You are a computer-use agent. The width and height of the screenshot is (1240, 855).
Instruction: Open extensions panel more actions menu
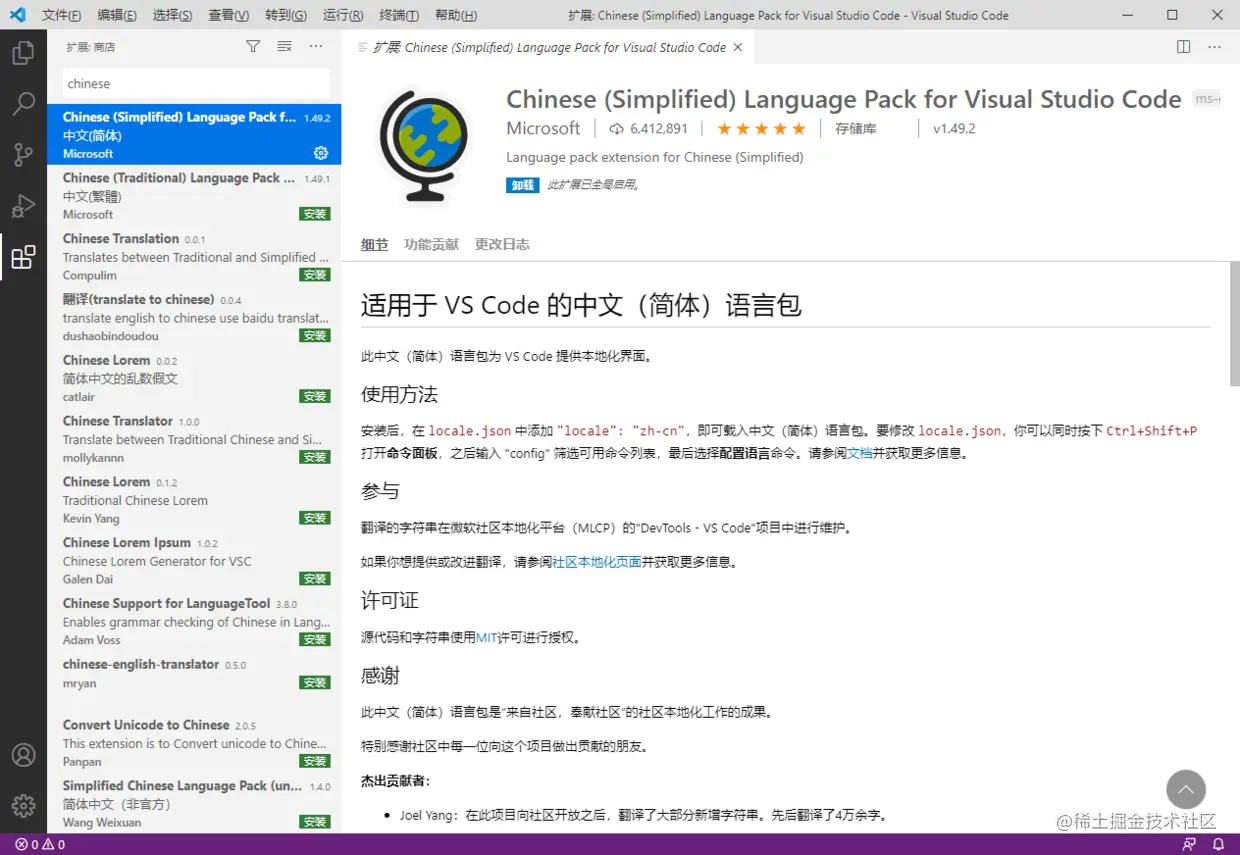316,47
